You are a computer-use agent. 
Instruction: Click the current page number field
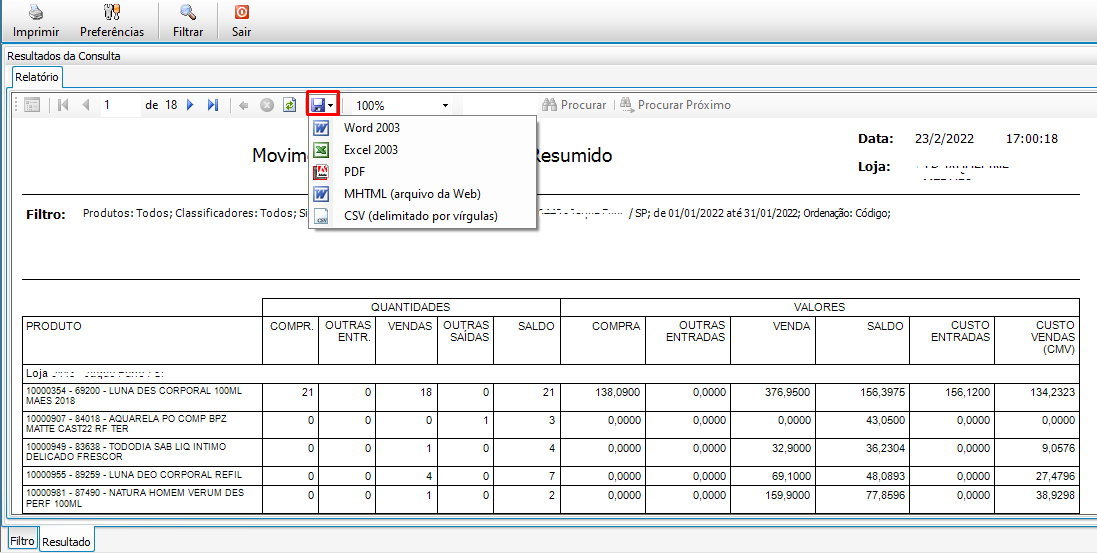pos(121,105)
